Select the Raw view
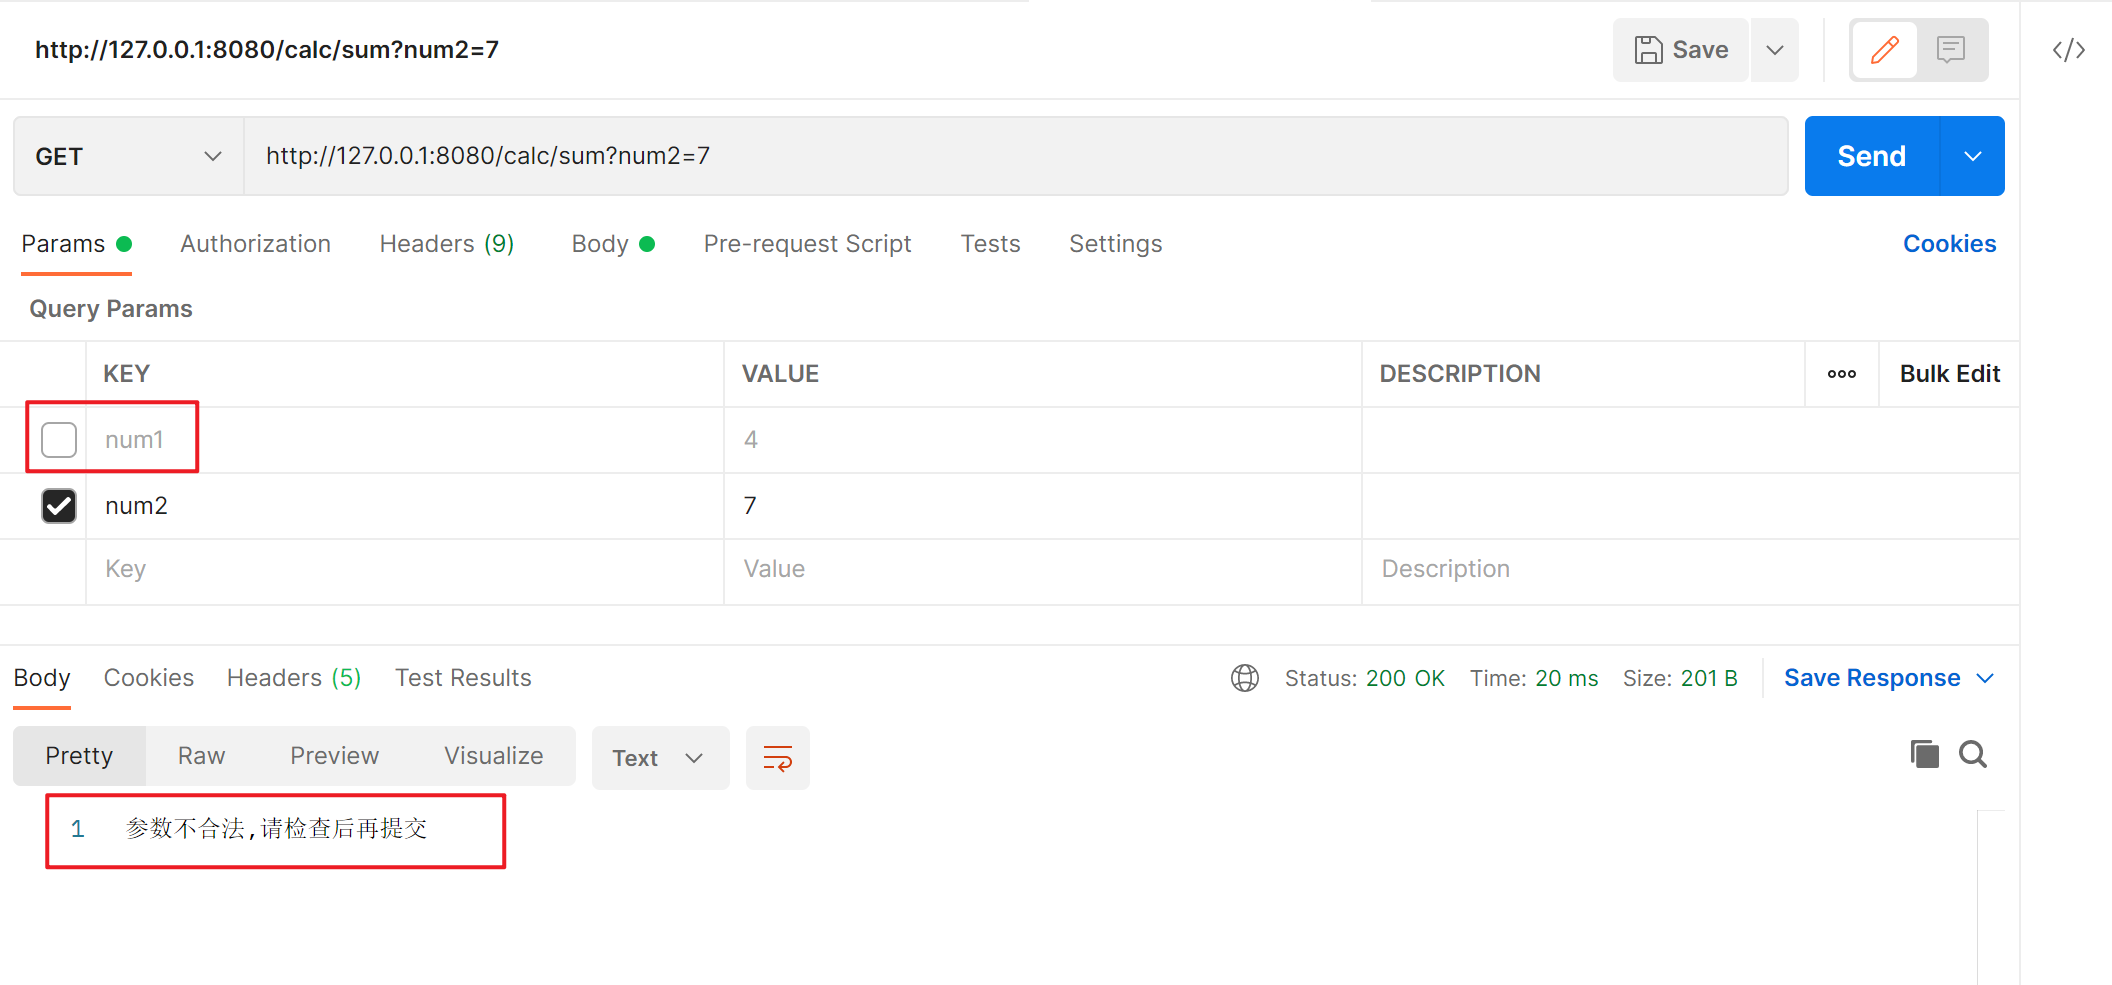 pos(201,756)
